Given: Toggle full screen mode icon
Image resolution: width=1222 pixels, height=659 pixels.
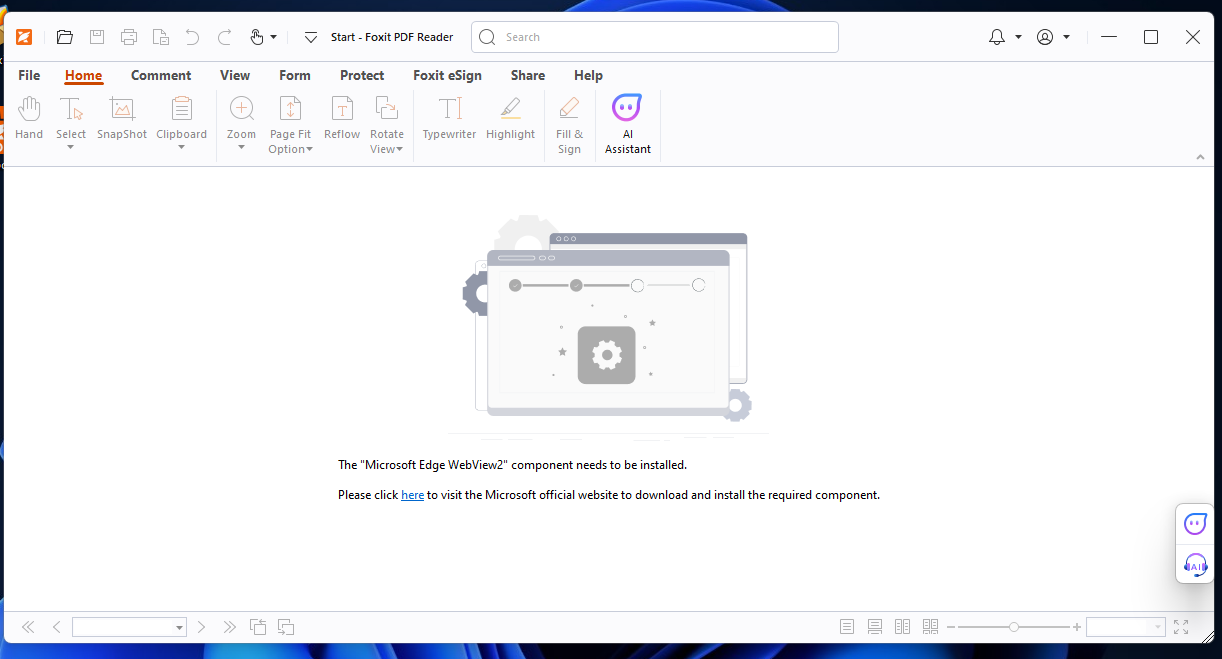Looking at the screenshot, I should pos(1181,627).
